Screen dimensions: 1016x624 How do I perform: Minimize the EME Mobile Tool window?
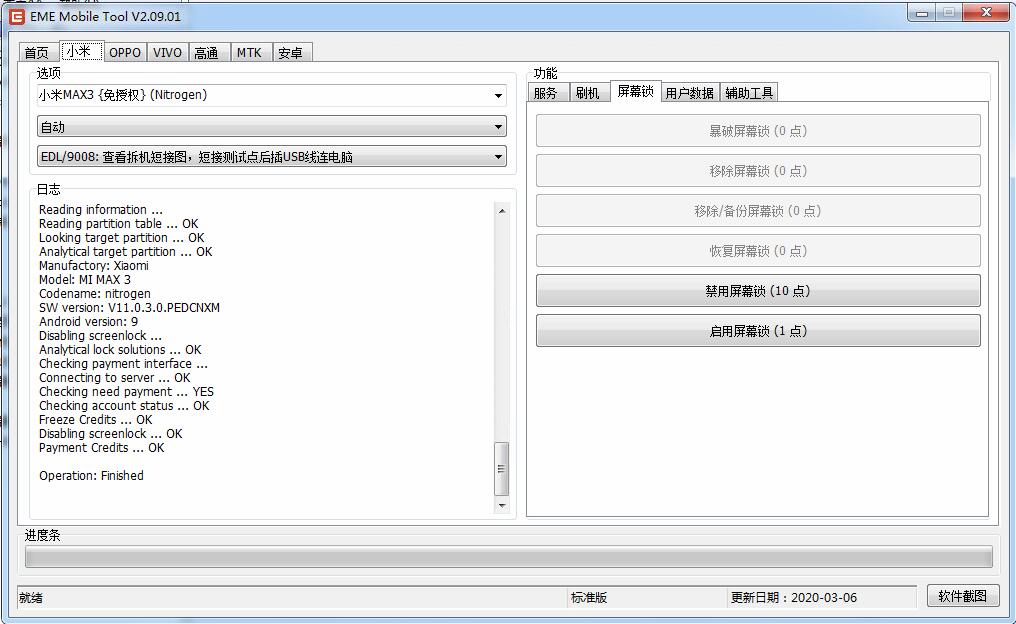point(921,12)
